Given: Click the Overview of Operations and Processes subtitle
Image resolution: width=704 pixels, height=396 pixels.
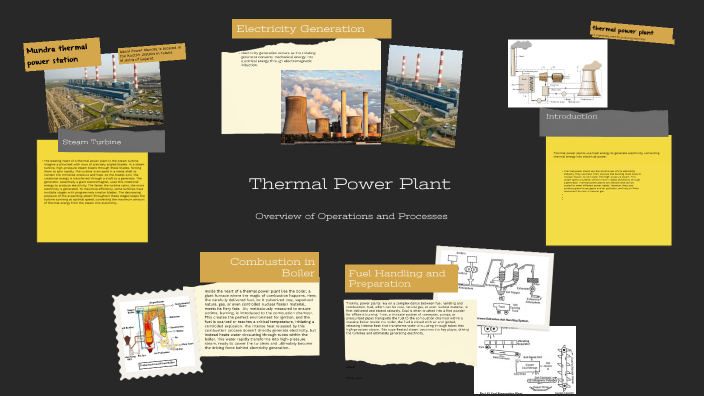Looking at the screenshot, I should [x=351, y=216].
